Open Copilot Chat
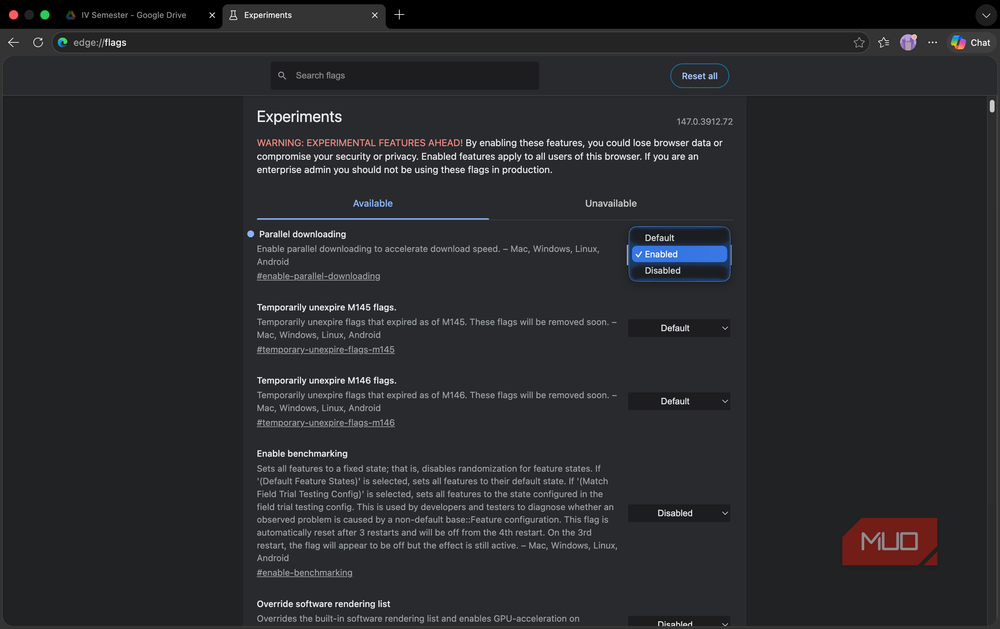 (971, 43)
